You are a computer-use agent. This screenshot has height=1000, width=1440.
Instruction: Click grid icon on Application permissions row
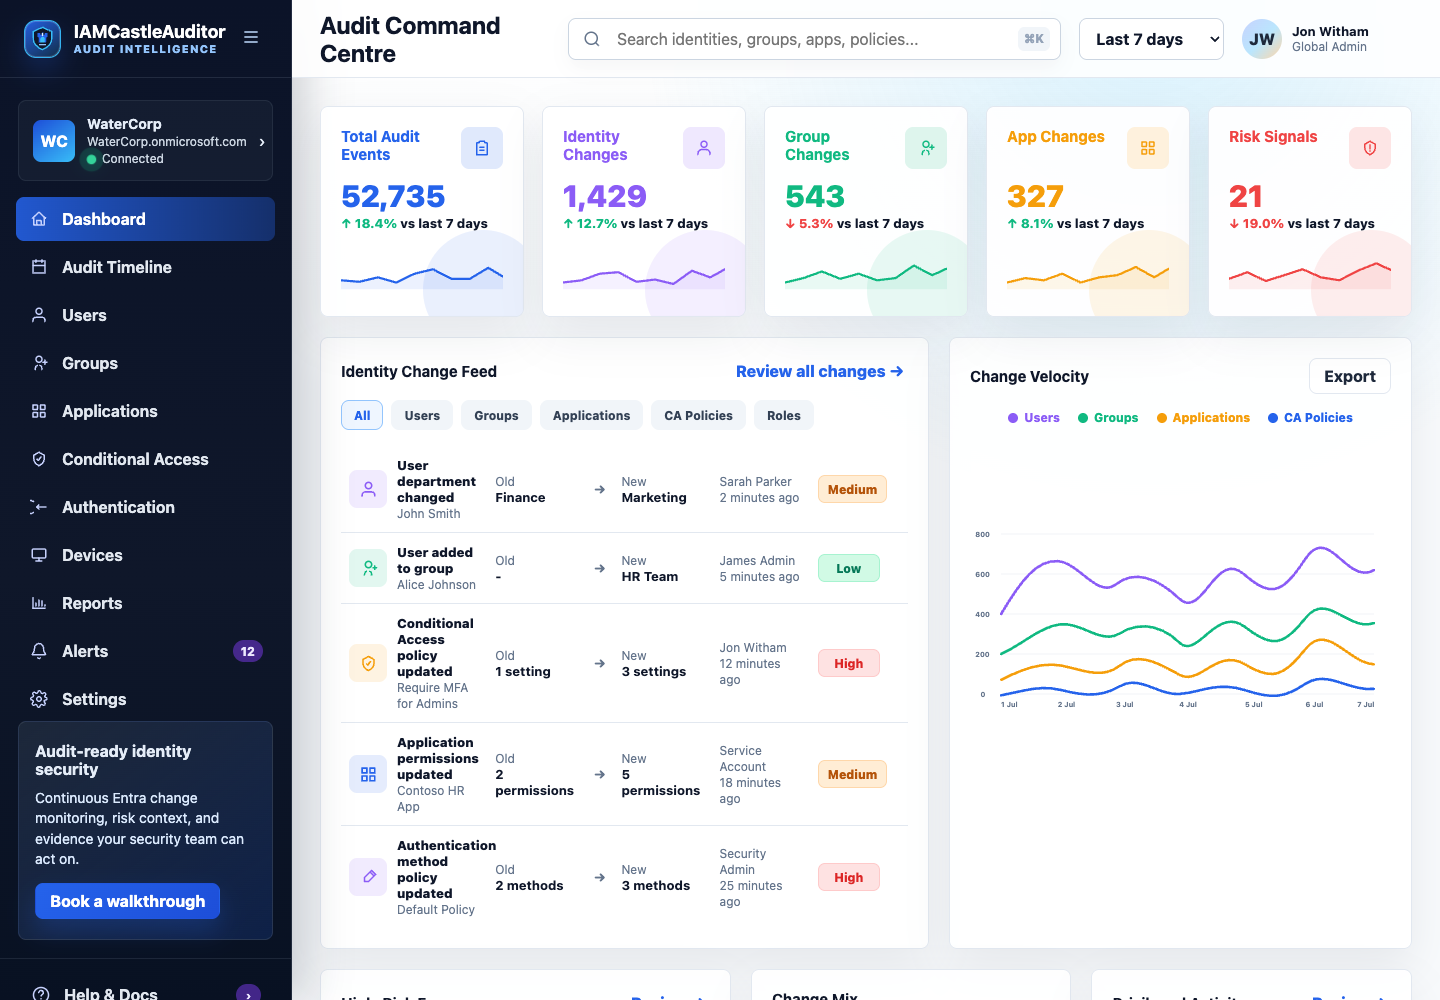click(x=368, y=774)
